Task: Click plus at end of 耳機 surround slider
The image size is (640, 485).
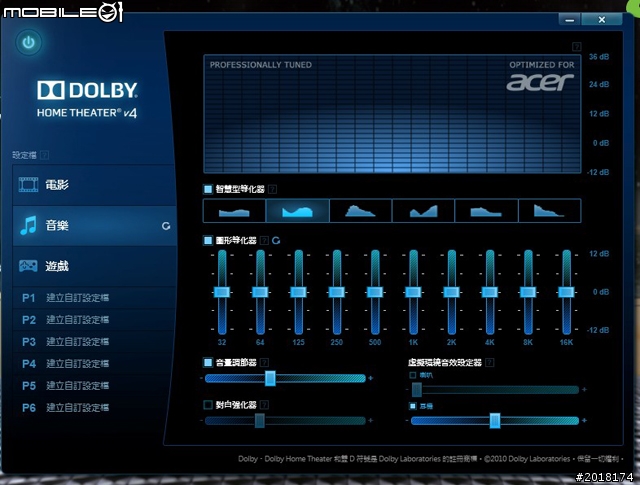Action: pyautogui.click(x=584, y=420)
